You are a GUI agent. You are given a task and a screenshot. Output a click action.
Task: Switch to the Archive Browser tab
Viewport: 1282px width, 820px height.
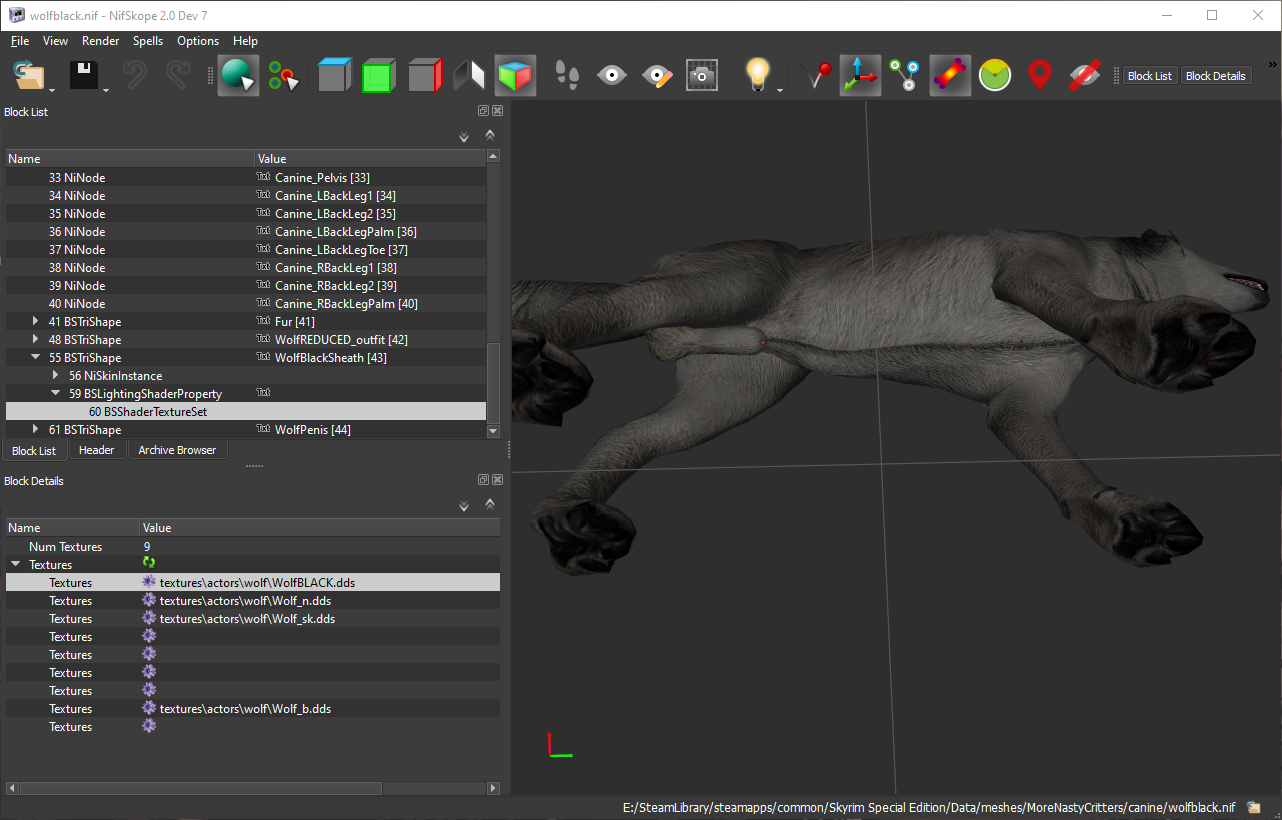pos(177,450)
